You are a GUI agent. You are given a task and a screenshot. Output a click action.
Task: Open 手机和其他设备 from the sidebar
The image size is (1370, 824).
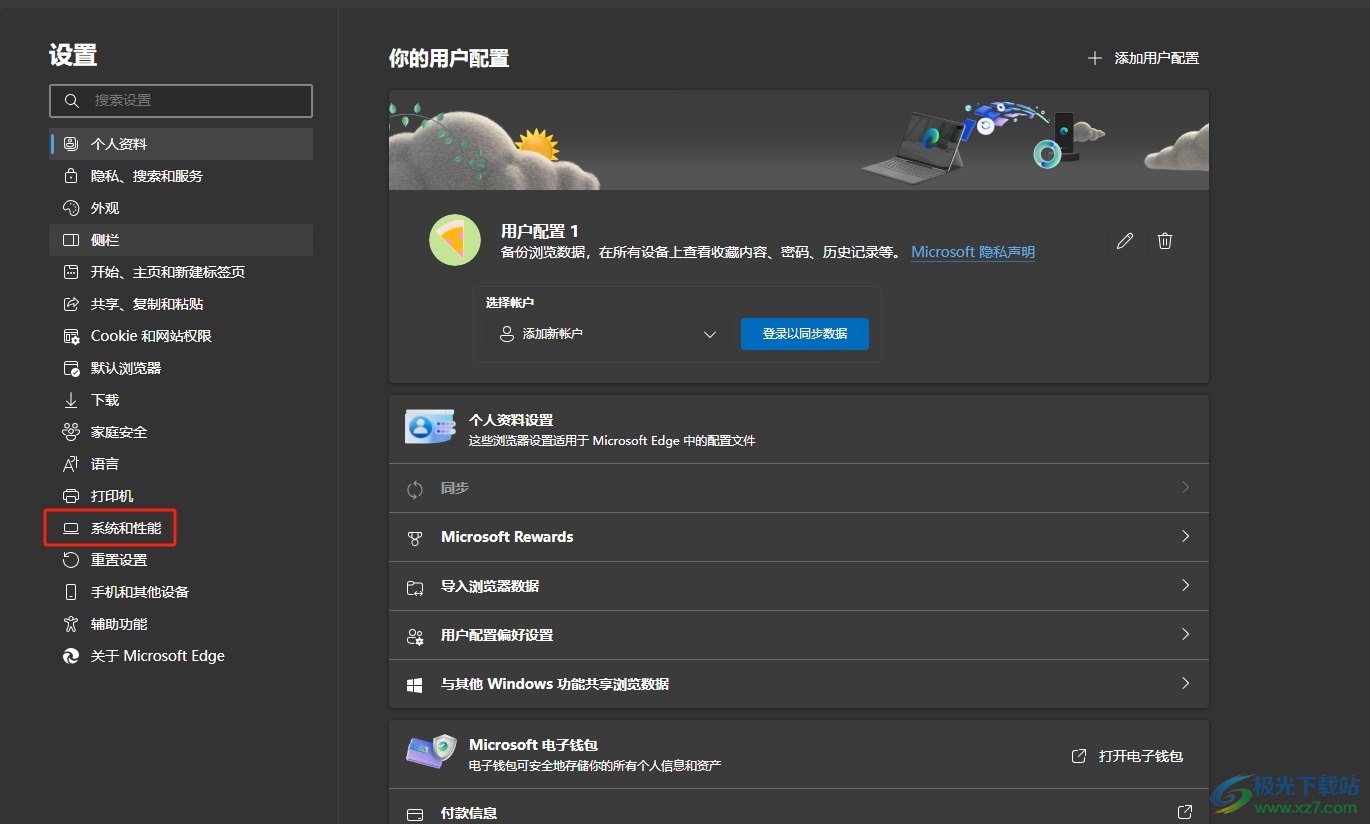point(181,592)
